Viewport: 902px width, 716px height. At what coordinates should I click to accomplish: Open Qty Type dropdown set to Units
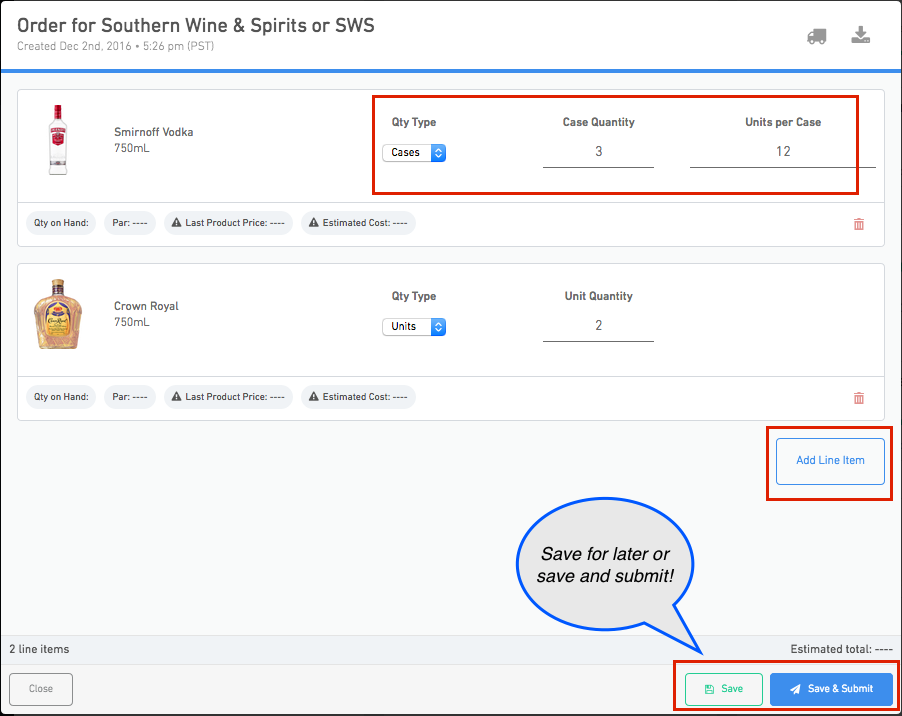pyautogui.click(x=414, y=326)
